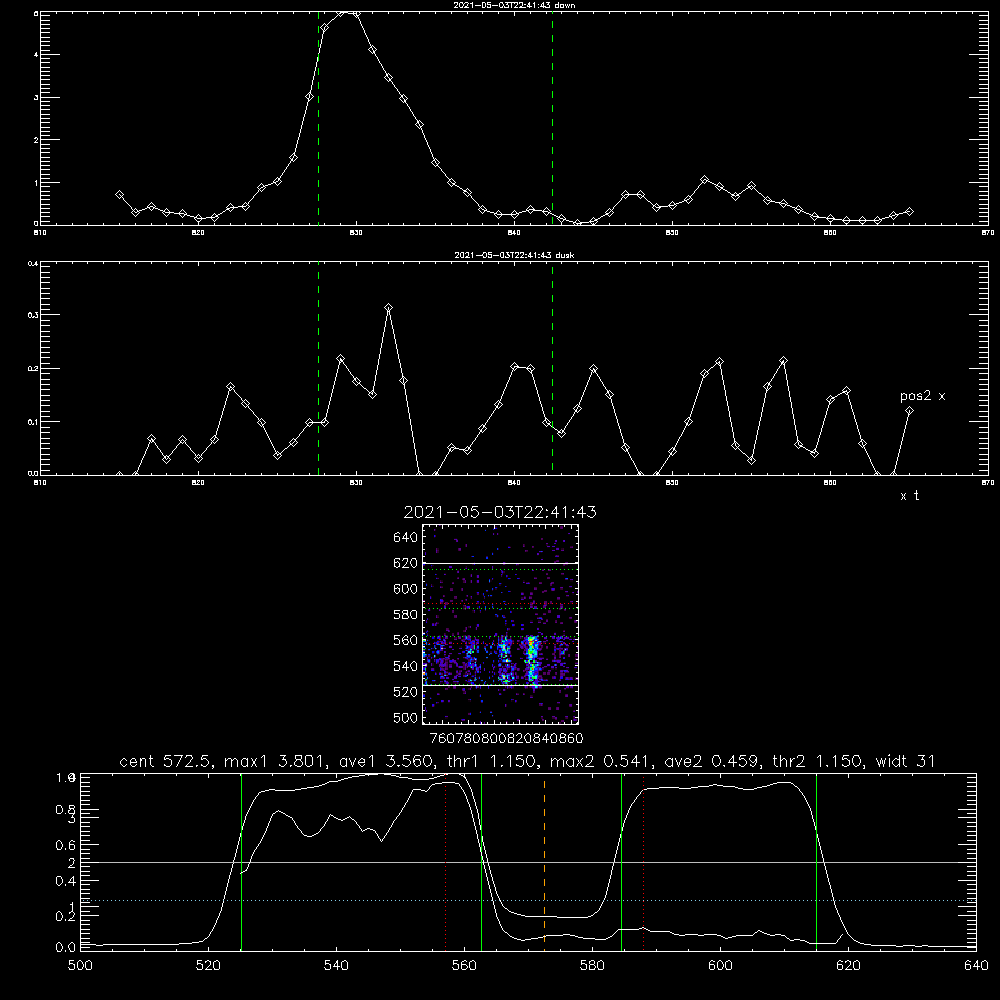
Task: Click the dawn plot title at the top
Action: point(514,5)
